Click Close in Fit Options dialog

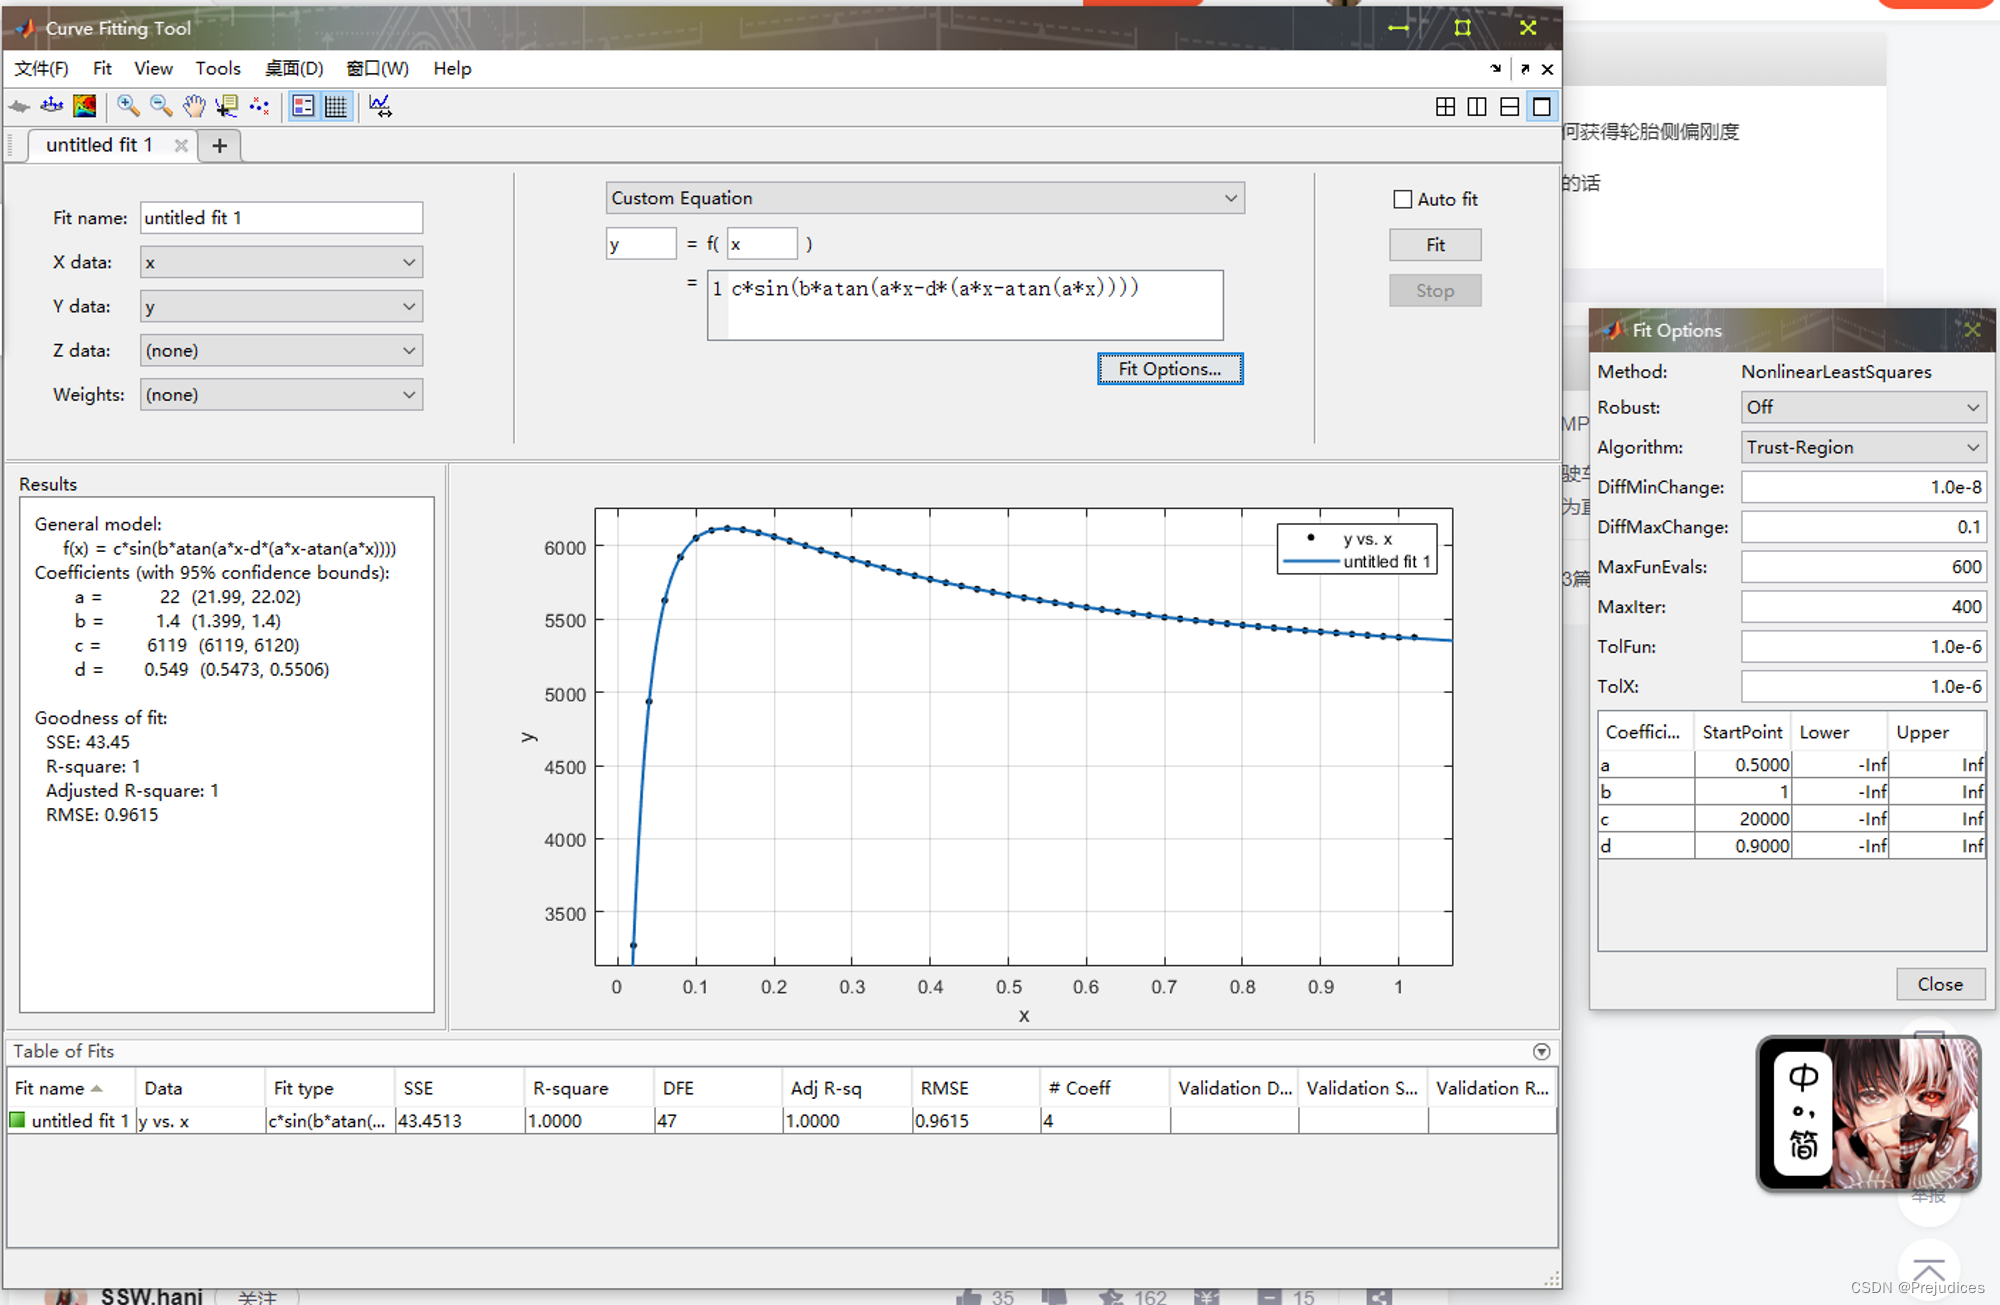pos(1939,984)
